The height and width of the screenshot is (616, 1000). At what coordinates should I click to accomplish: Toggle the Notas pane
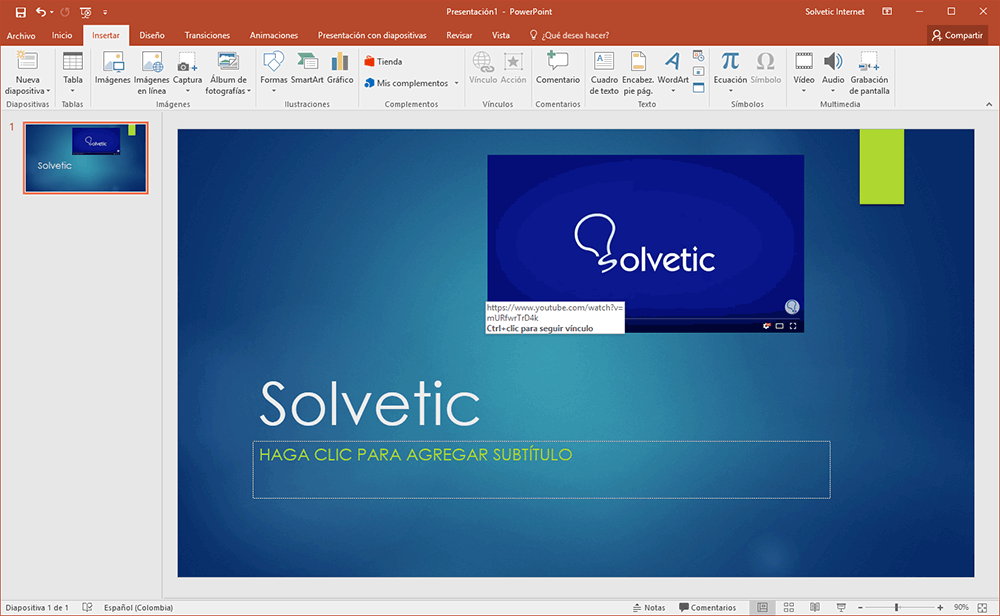pos(649,607)
